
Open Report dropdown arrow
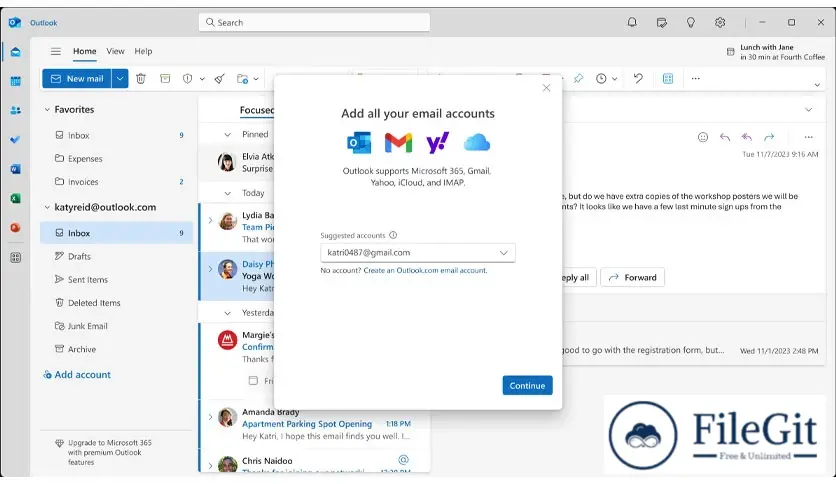202,79
